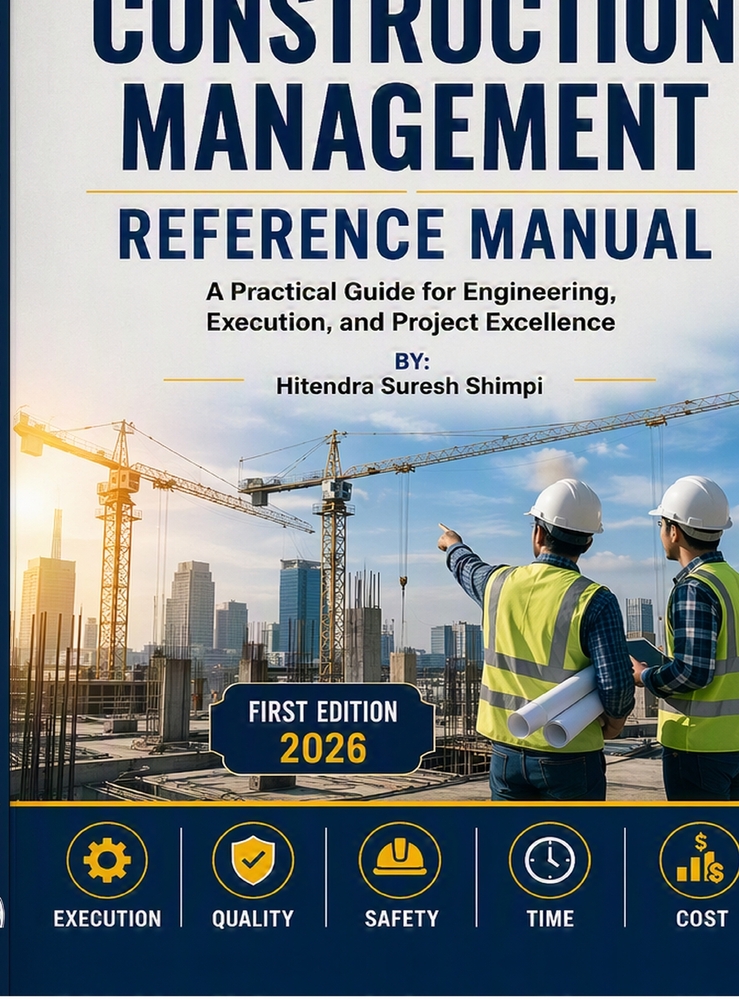Click the BY: label

click(412, 361)
